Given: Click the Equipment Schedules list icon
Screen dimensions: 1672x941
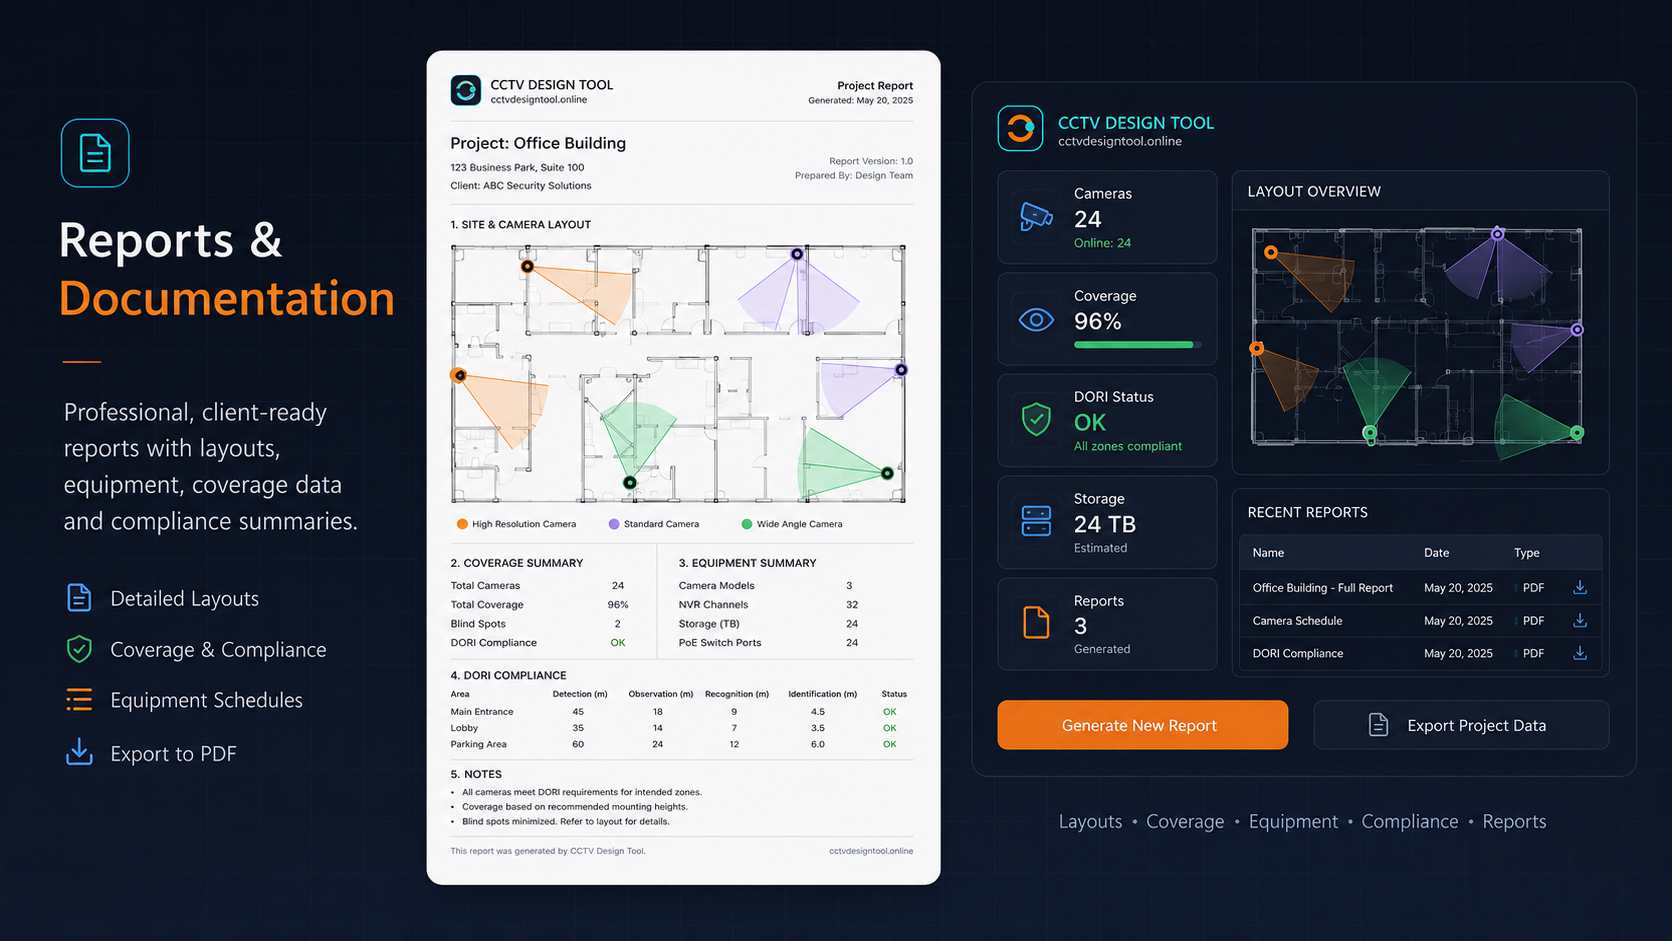Looking at the screenshot, I should [x=79, y=700].
